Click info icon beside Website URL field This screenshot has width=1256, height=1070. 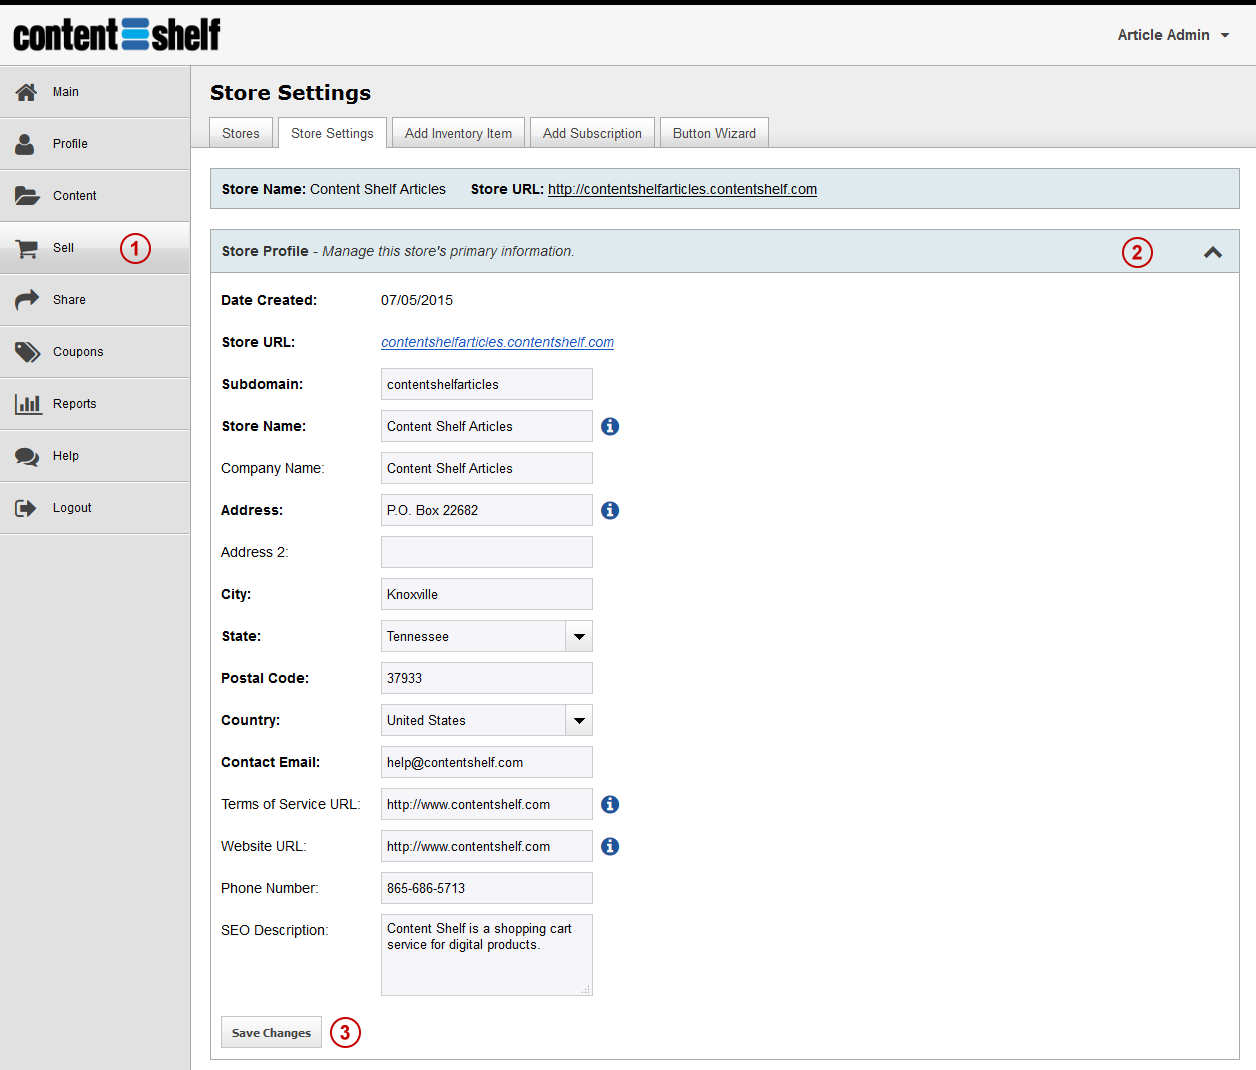(610, 846)
